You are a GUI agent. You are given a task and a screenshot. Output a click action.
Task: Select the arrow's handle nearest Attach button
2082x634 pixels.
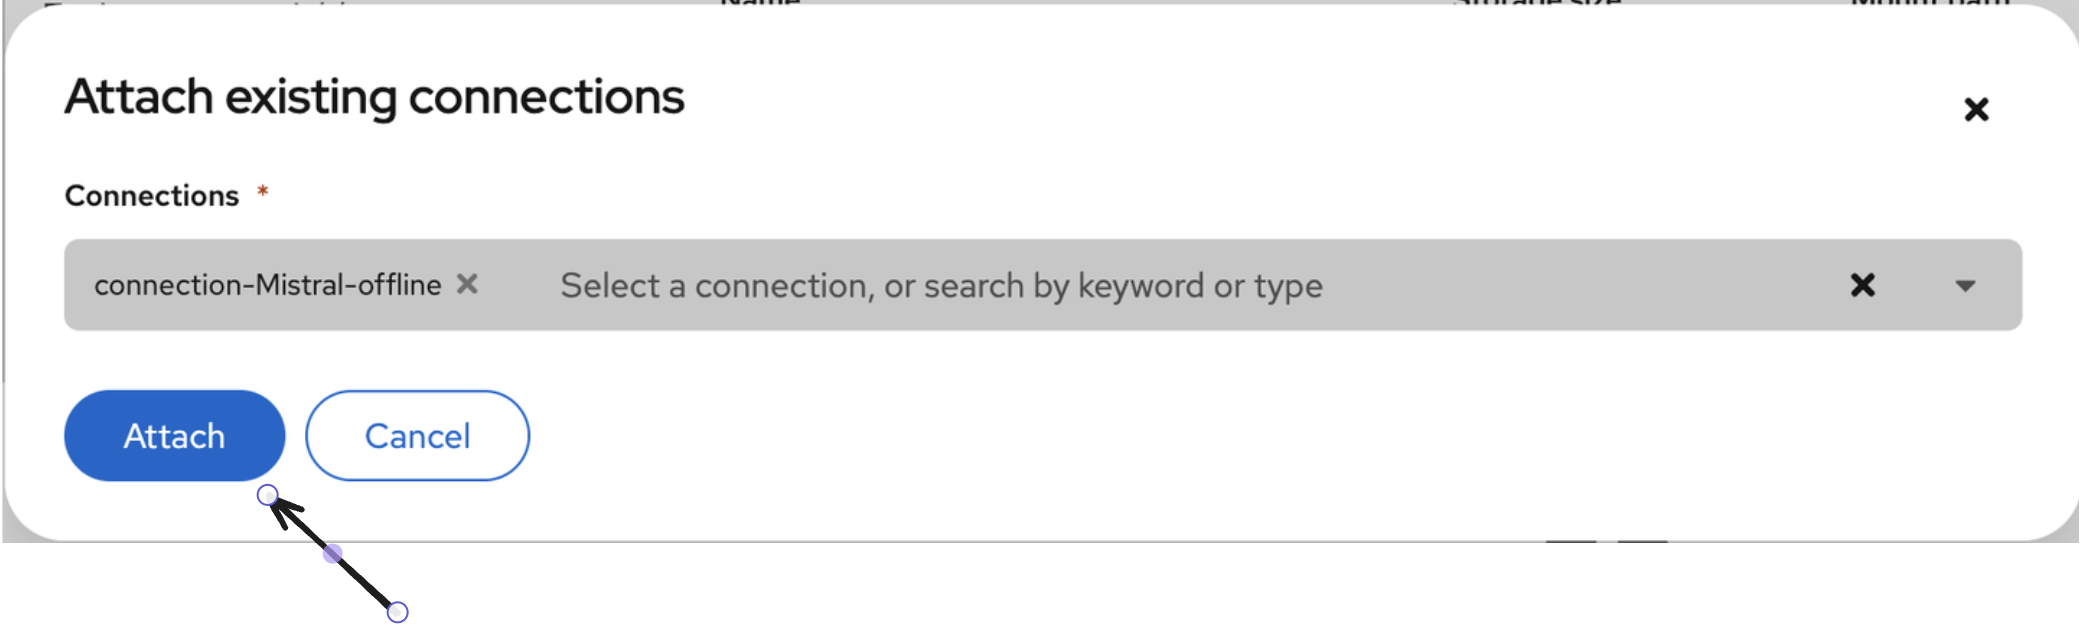click(267, 495)
